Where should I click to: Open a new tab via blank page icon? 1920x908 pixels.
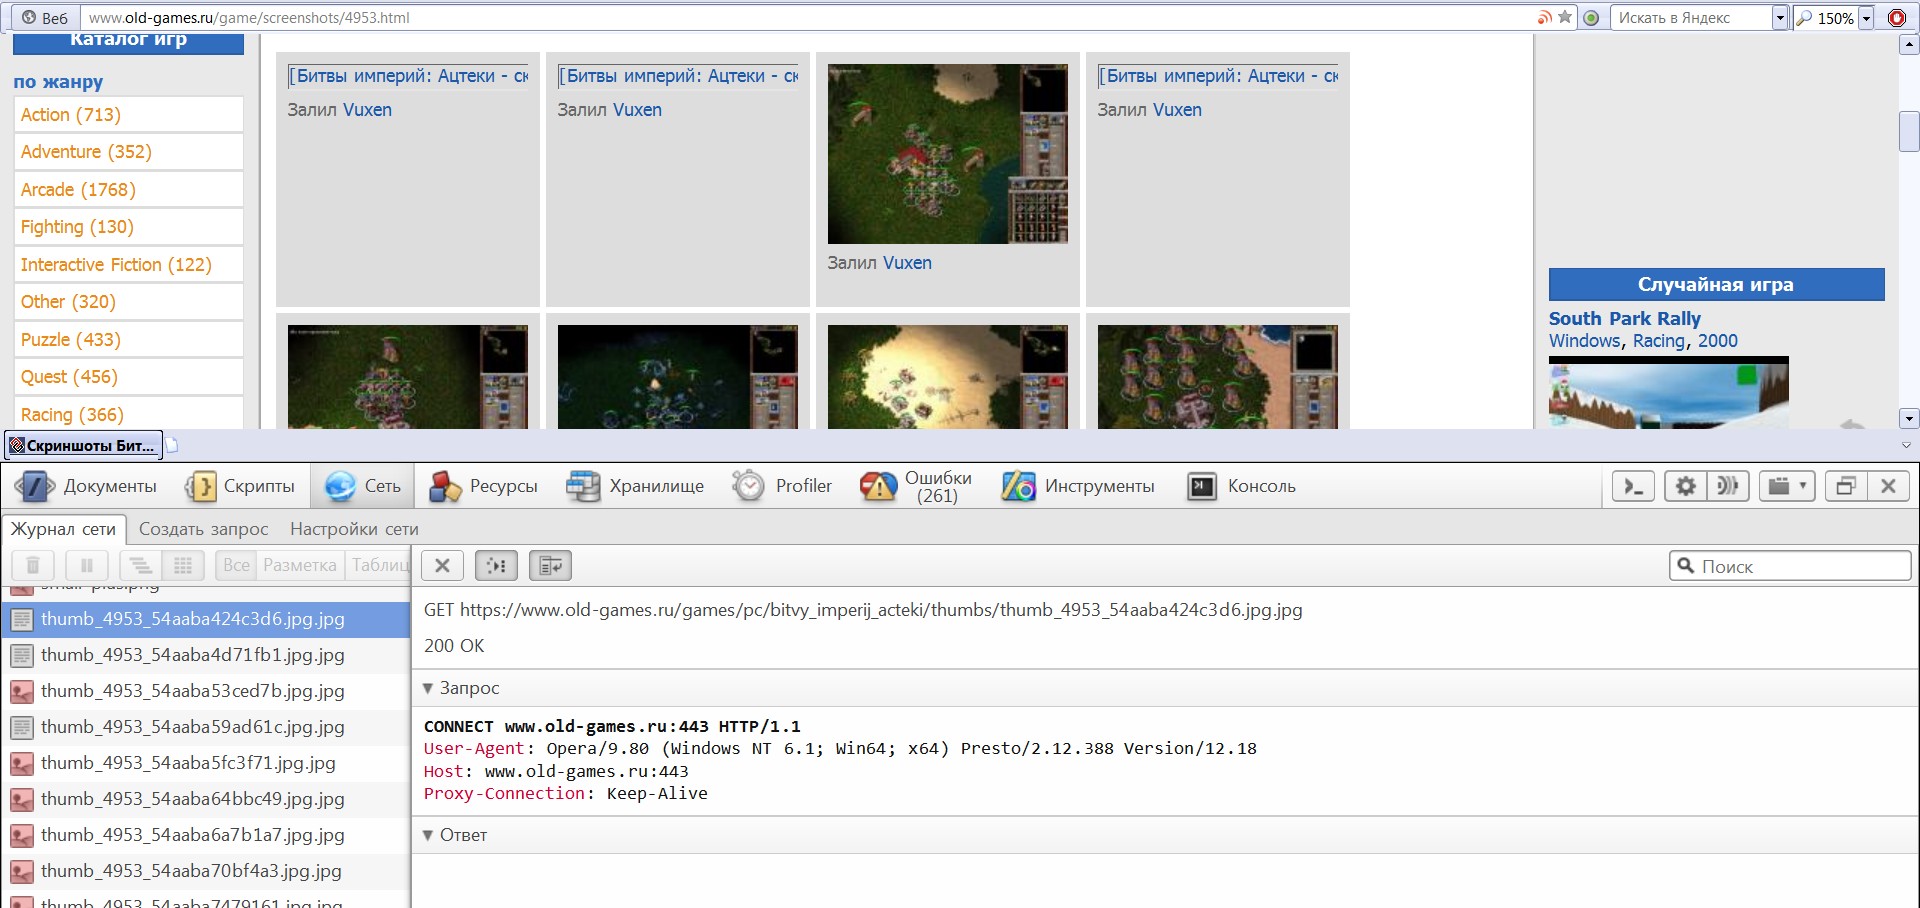click(171, 445)
